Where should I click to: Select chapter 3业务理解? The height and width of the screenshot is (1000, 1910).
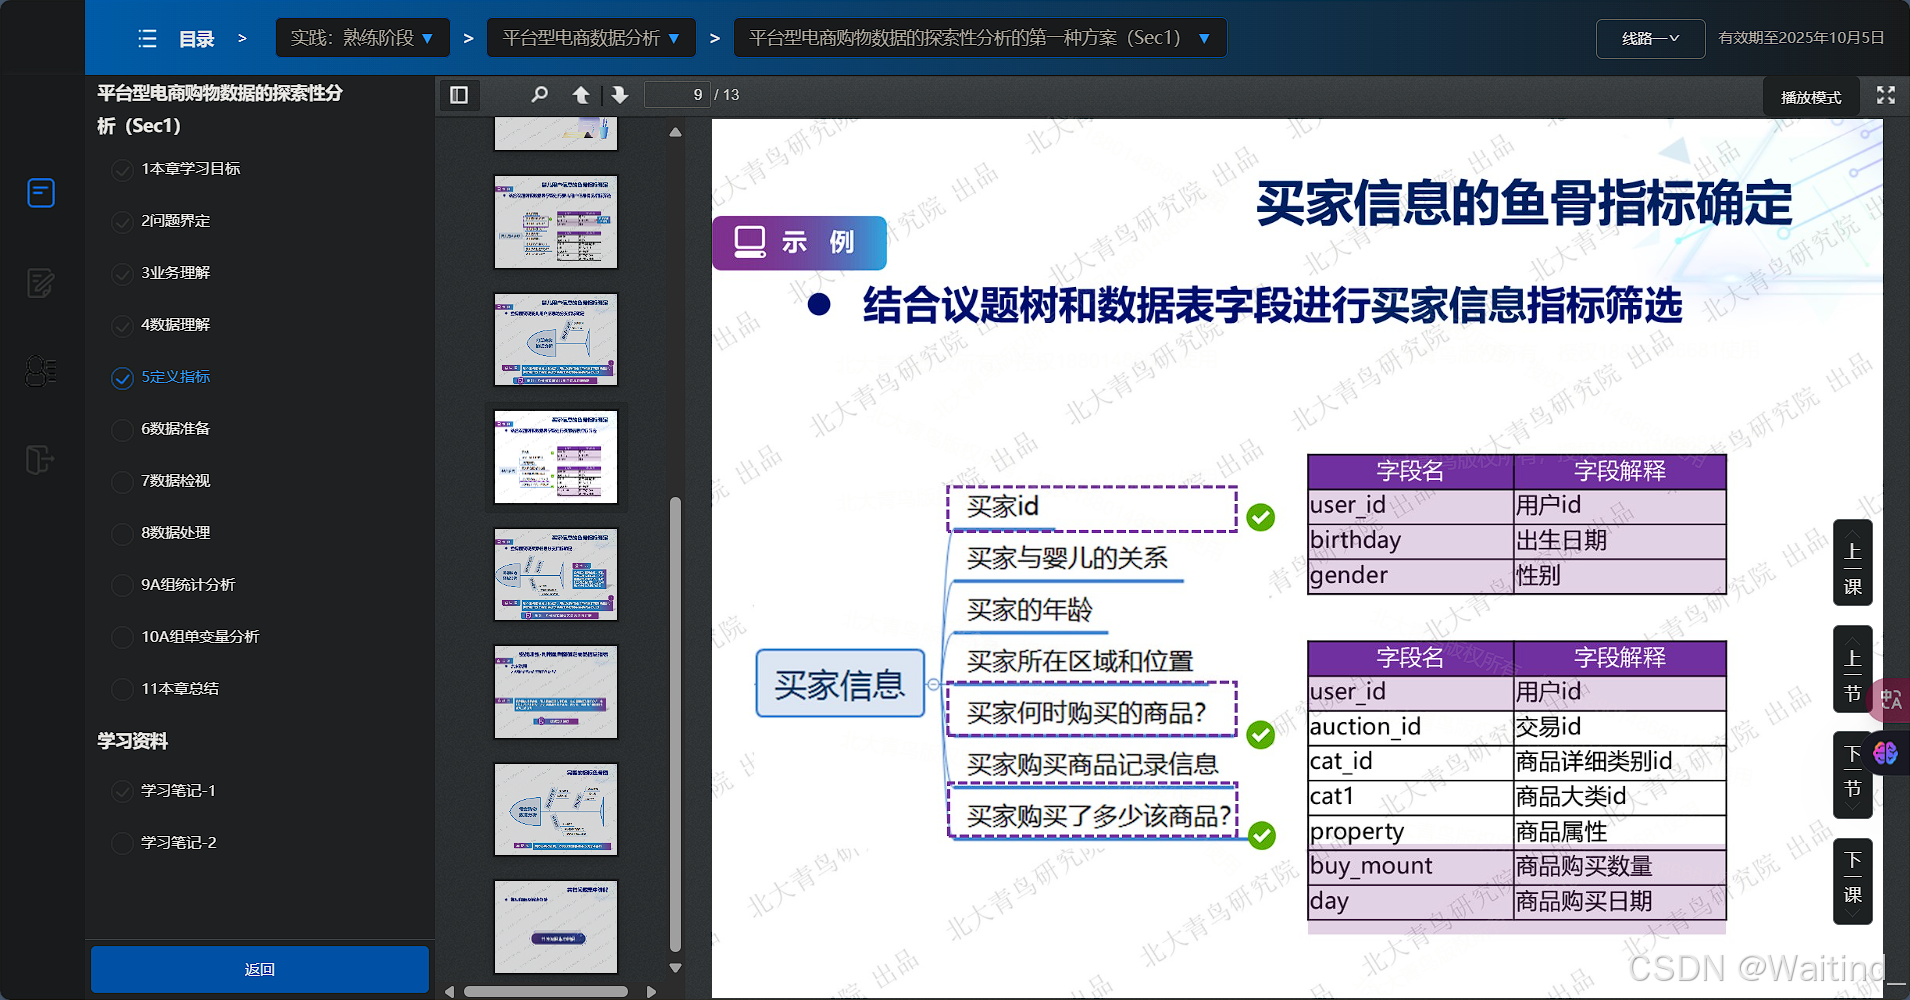point(175,273)
